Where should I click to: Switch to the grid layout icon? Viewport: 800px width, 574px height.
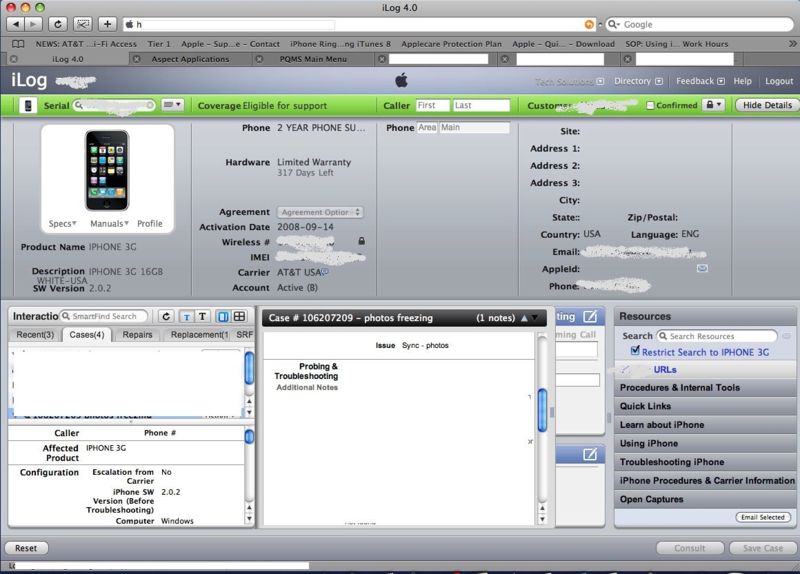(x=239, y=316)
